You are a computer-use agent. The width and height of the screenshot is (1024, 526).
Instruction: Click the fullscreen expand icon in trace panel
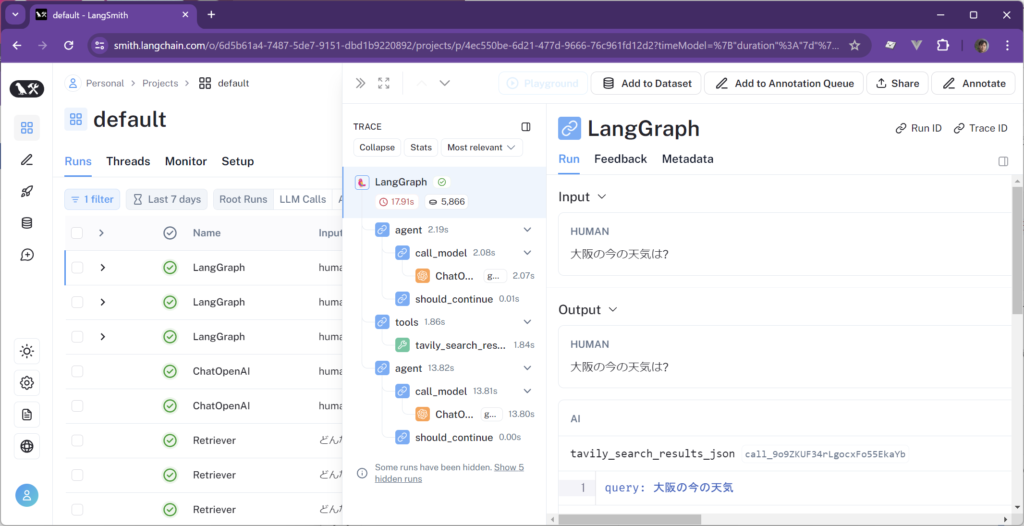384,84
